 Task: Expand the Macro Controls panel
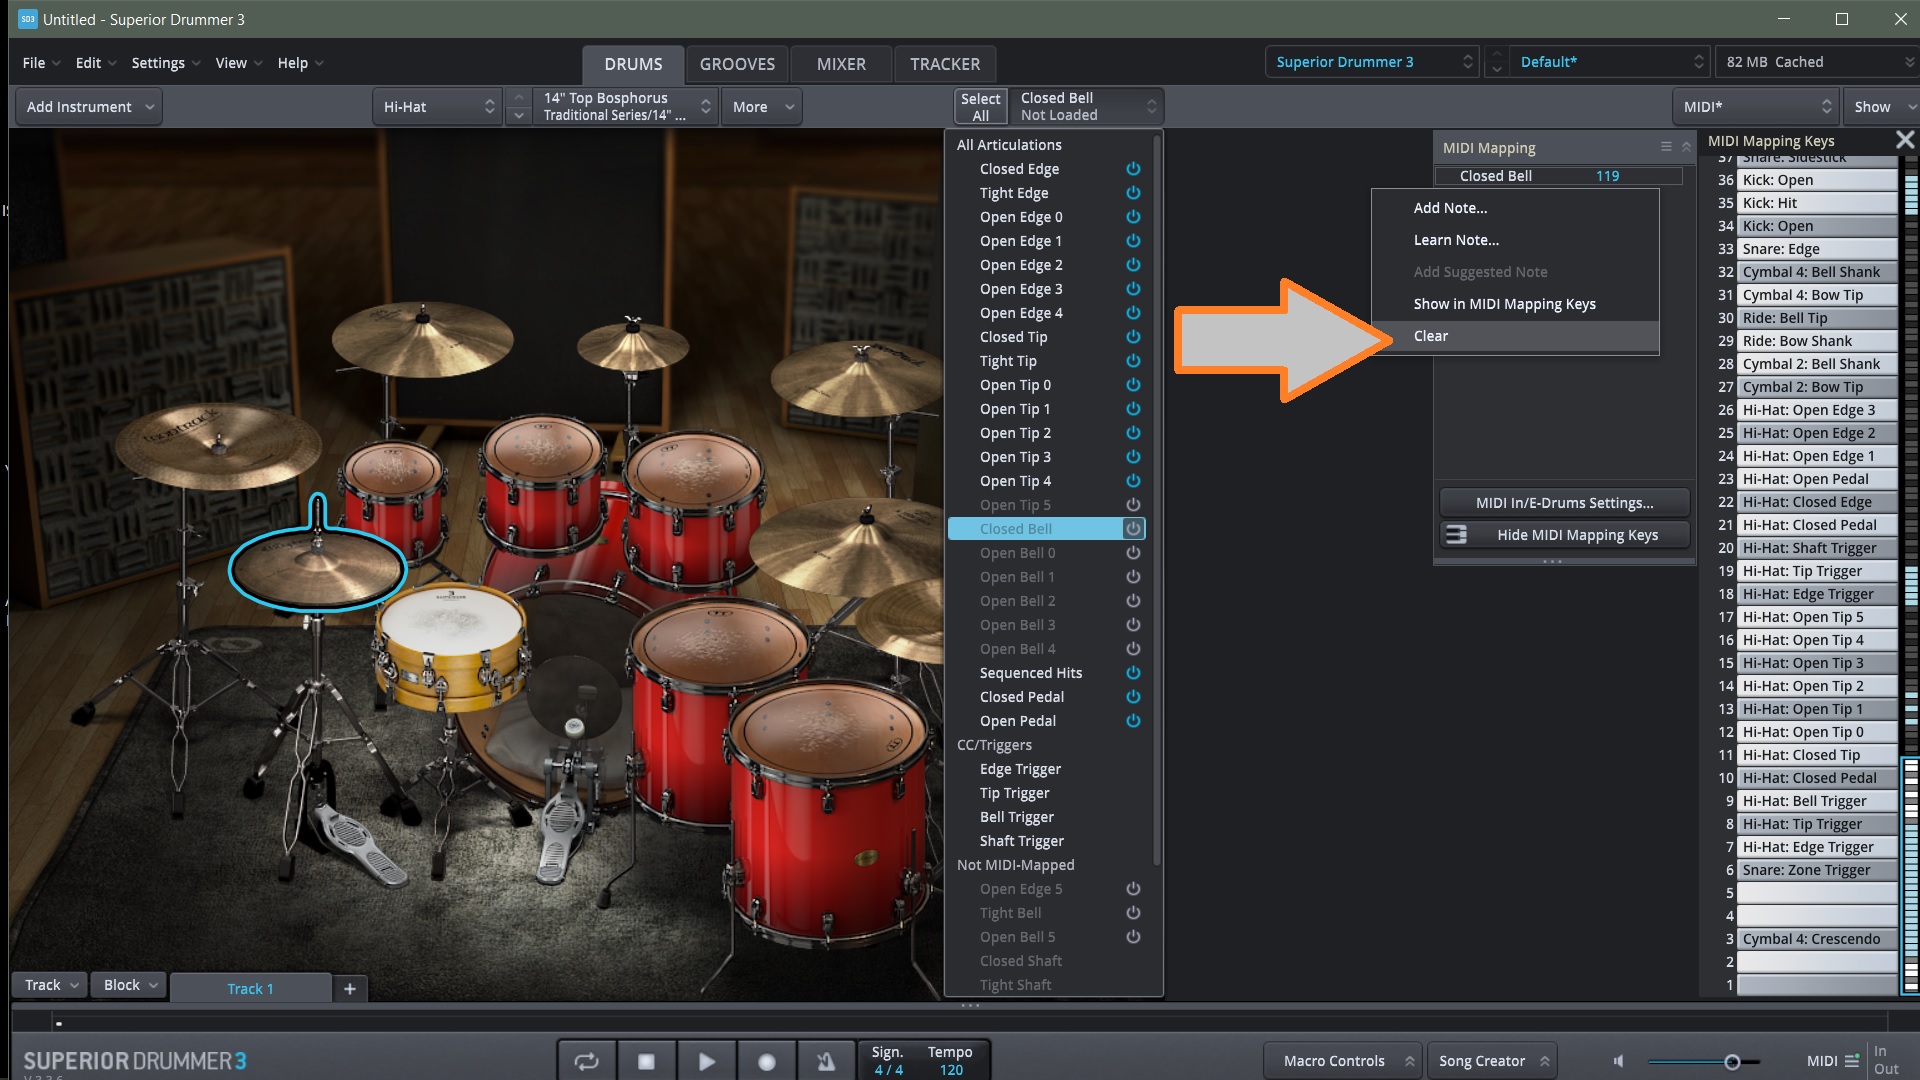[1345, 1061]
